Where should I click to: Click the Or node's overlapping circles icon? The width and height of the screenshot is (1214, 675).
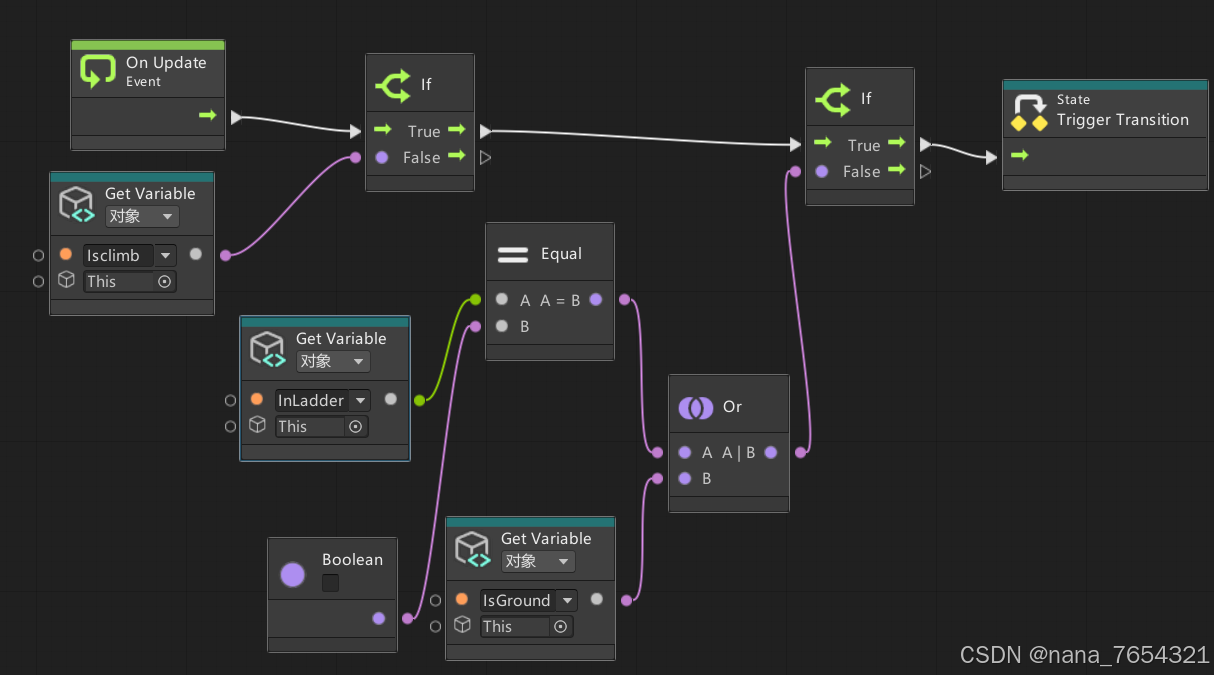[697, 407]
